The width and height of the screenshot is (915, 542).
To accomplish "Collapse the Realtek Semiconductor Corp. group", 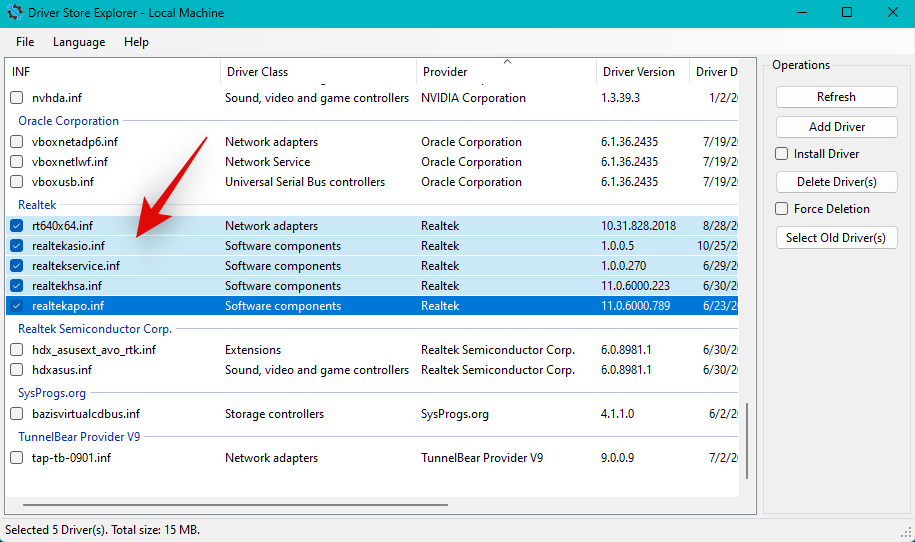I will [x=95, y=329].
